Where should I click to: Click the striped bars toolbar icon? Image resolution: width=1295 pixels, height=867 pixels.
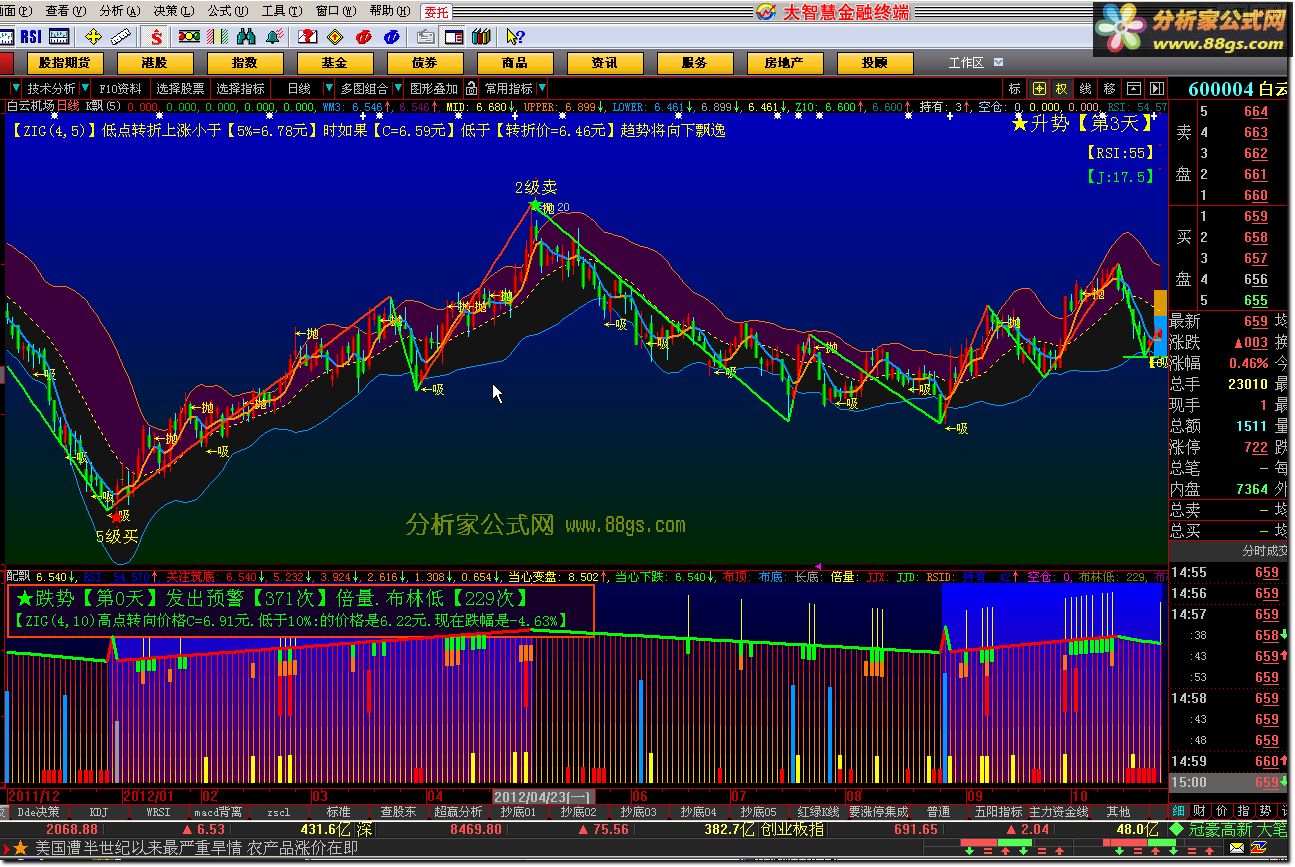coord(216,37)
